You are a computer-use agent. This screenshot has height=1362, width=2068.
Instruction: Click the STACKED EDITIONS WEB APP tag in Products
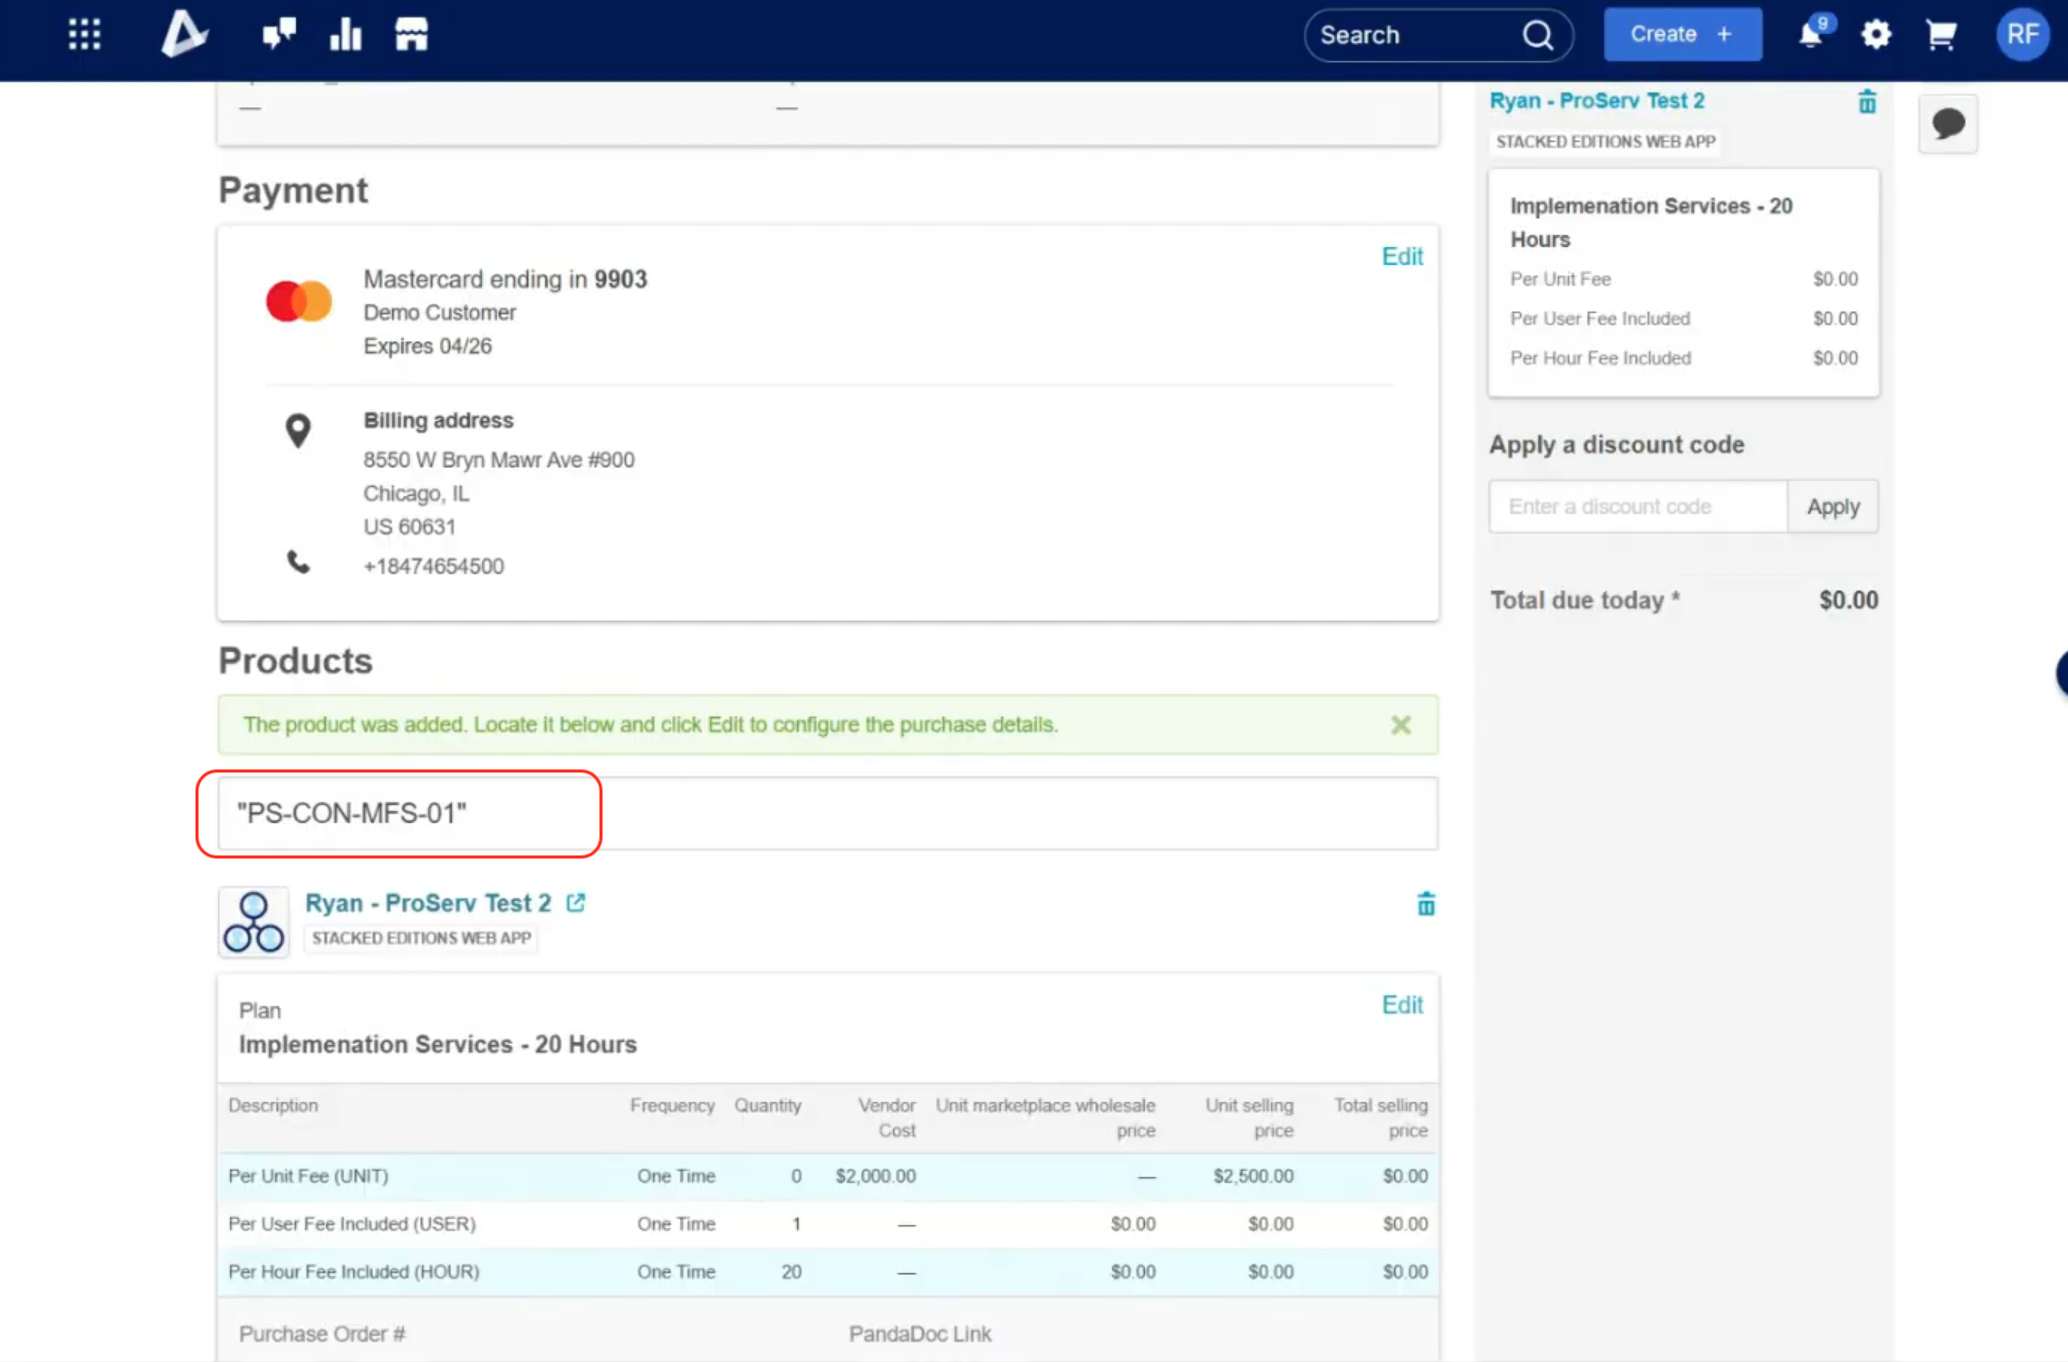click(421, 938)
